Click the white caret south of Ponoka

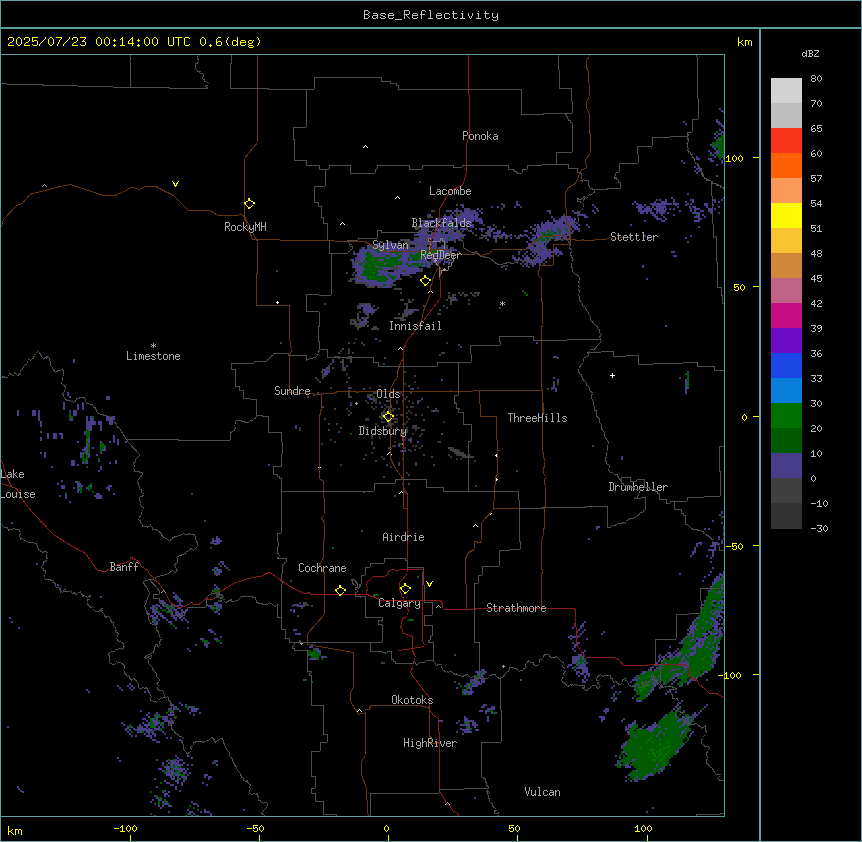point(397,198)
